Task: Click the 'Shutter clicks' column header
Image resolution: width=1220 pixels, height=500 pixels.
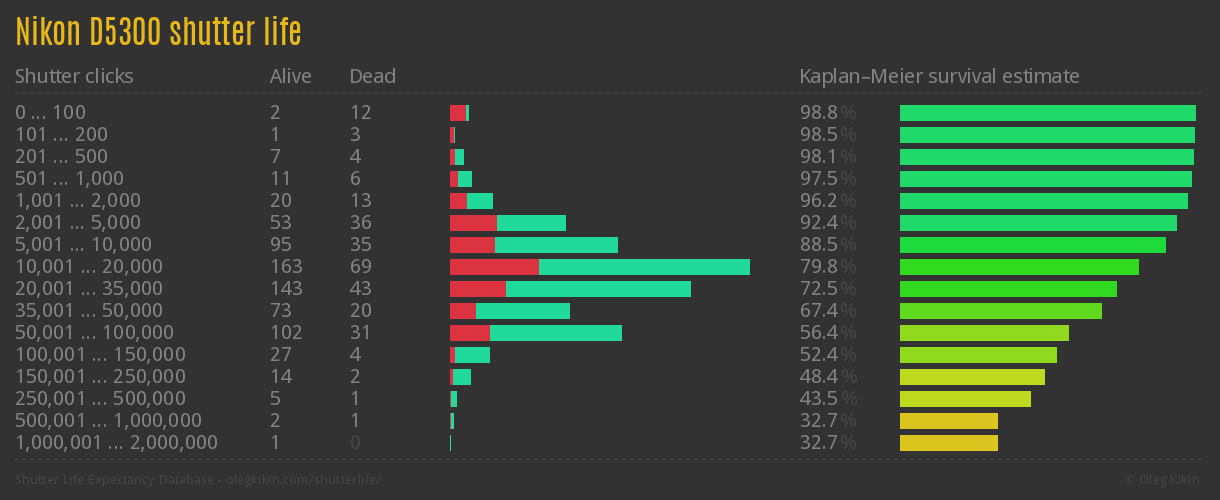Action: [74, 76]
